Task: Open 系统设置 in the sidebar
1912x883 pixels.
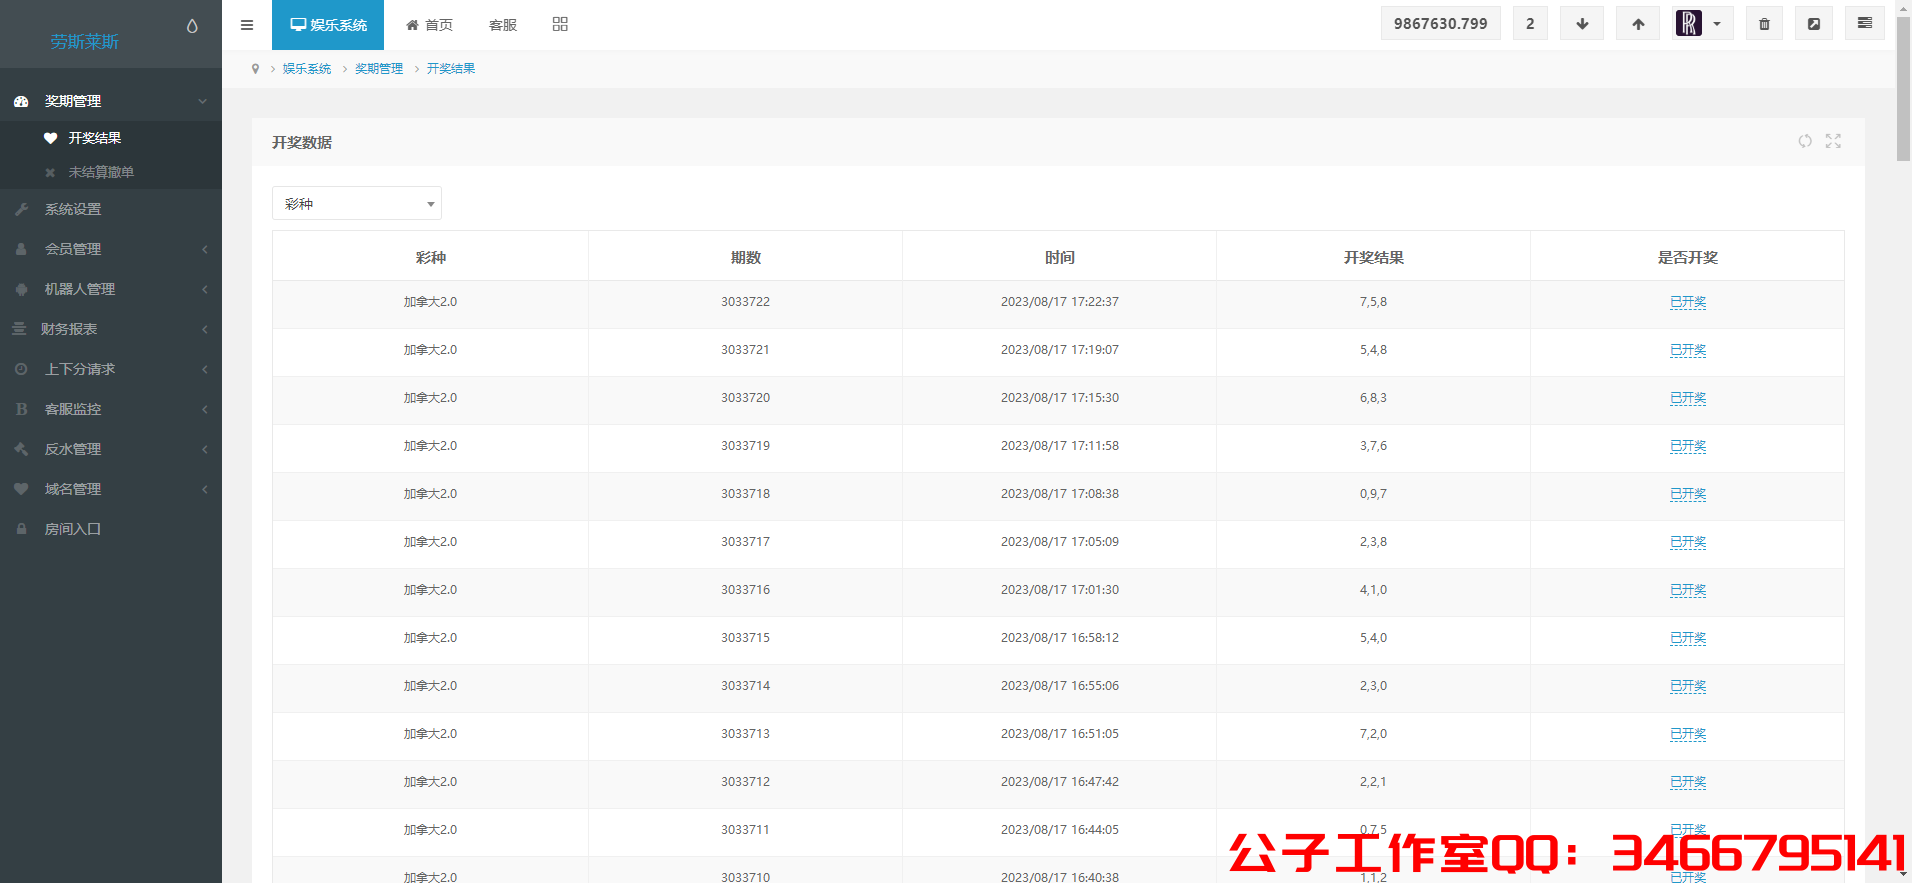Action: [x=73, y=209]
